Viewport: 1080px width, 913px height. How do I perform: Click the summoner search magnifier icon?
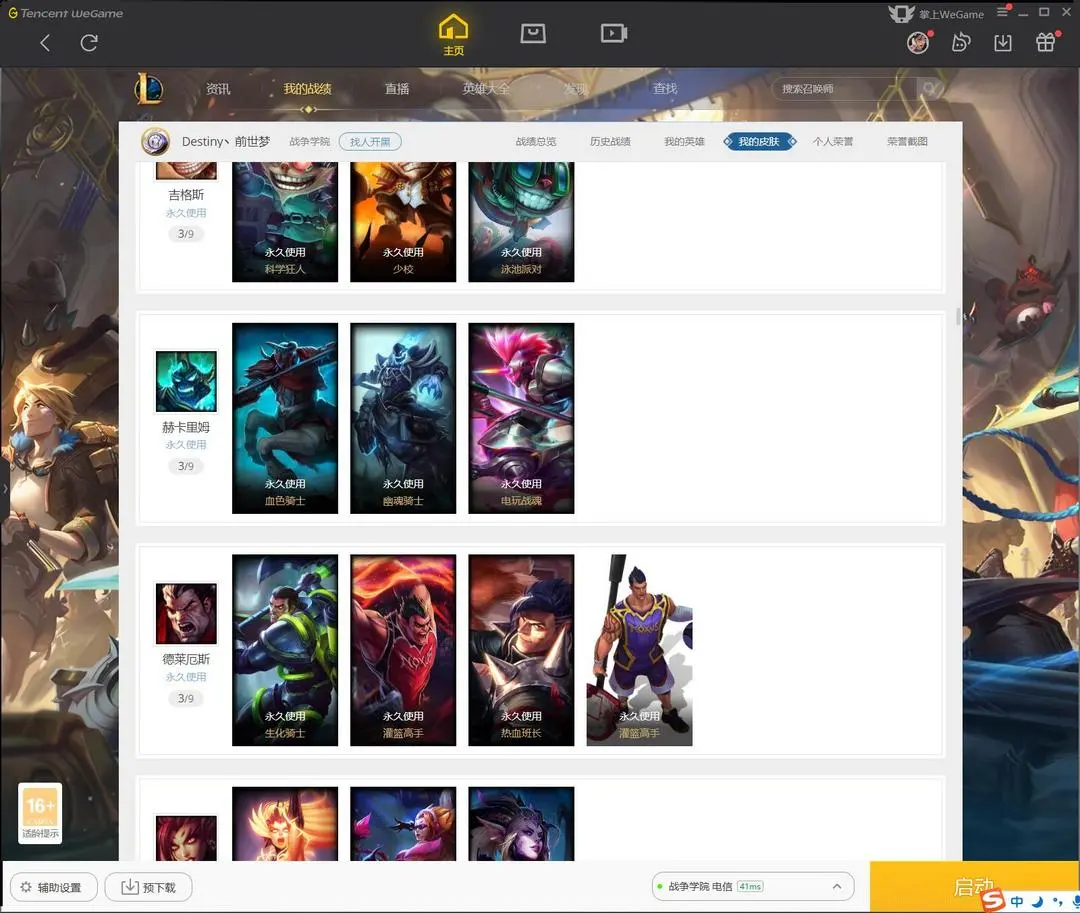coord(929,89)
